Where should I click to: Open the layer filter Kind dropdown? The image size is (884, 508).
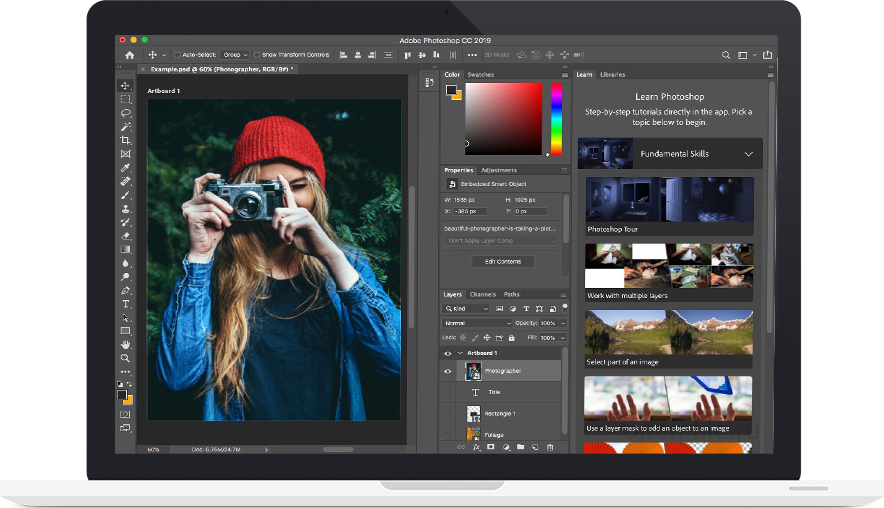click(x=466, y=309)
